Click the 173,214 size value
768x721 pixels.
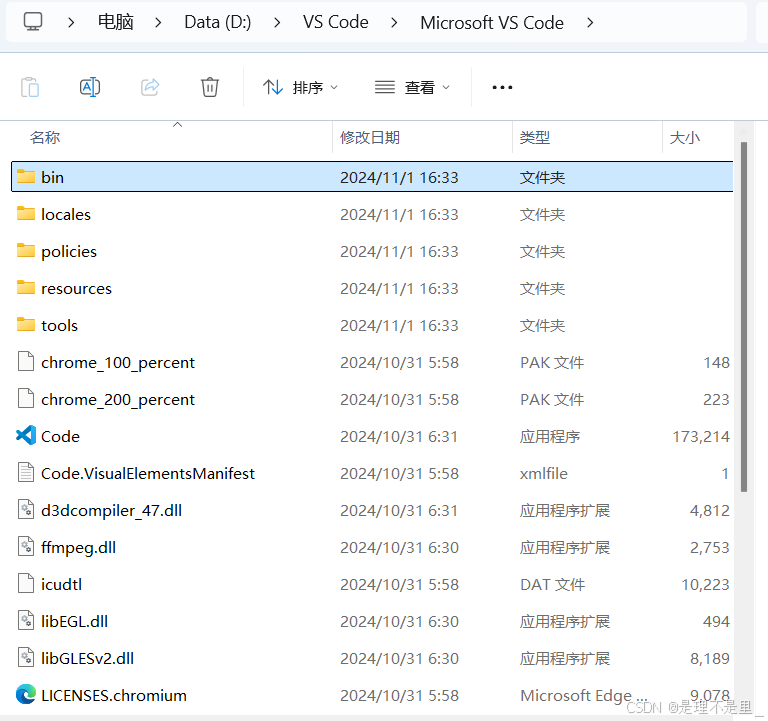[701, 436]
